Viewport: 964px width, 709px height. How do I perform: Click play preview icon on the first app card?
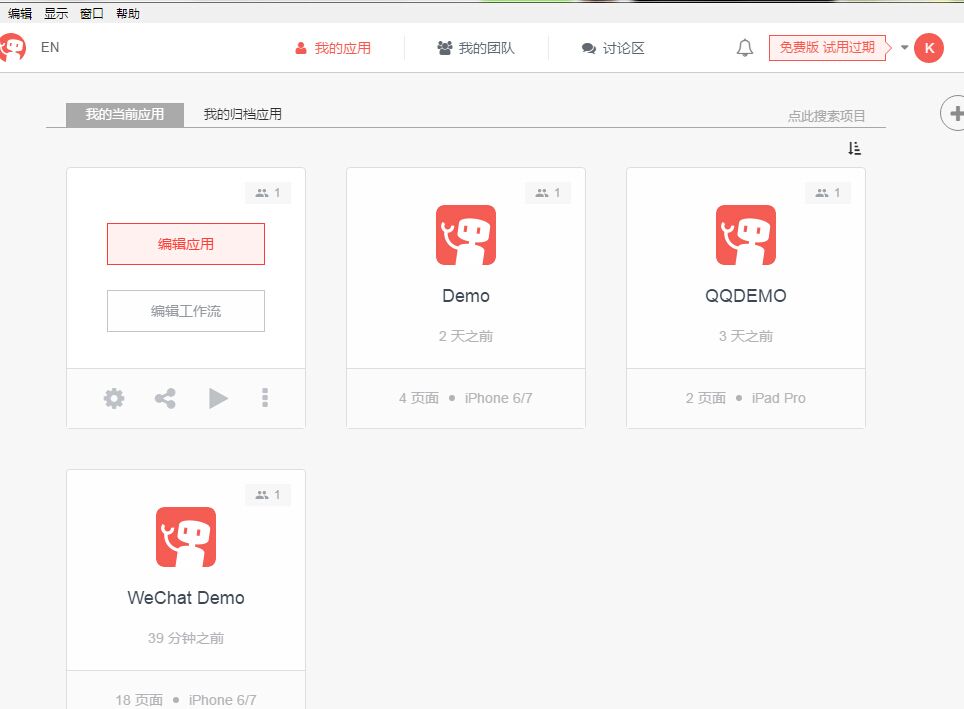point(218,398)
